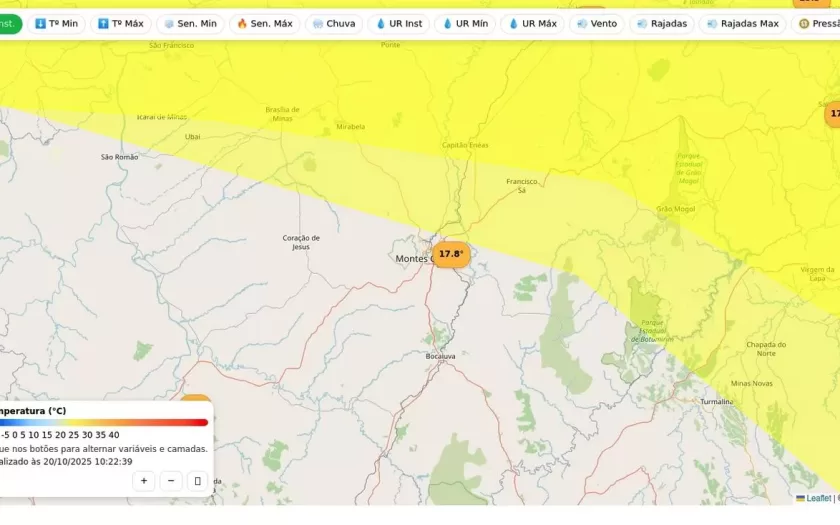The image size is (840, 525).
Task: Show UR Mín humidity layer
Action: click(465, 24)
